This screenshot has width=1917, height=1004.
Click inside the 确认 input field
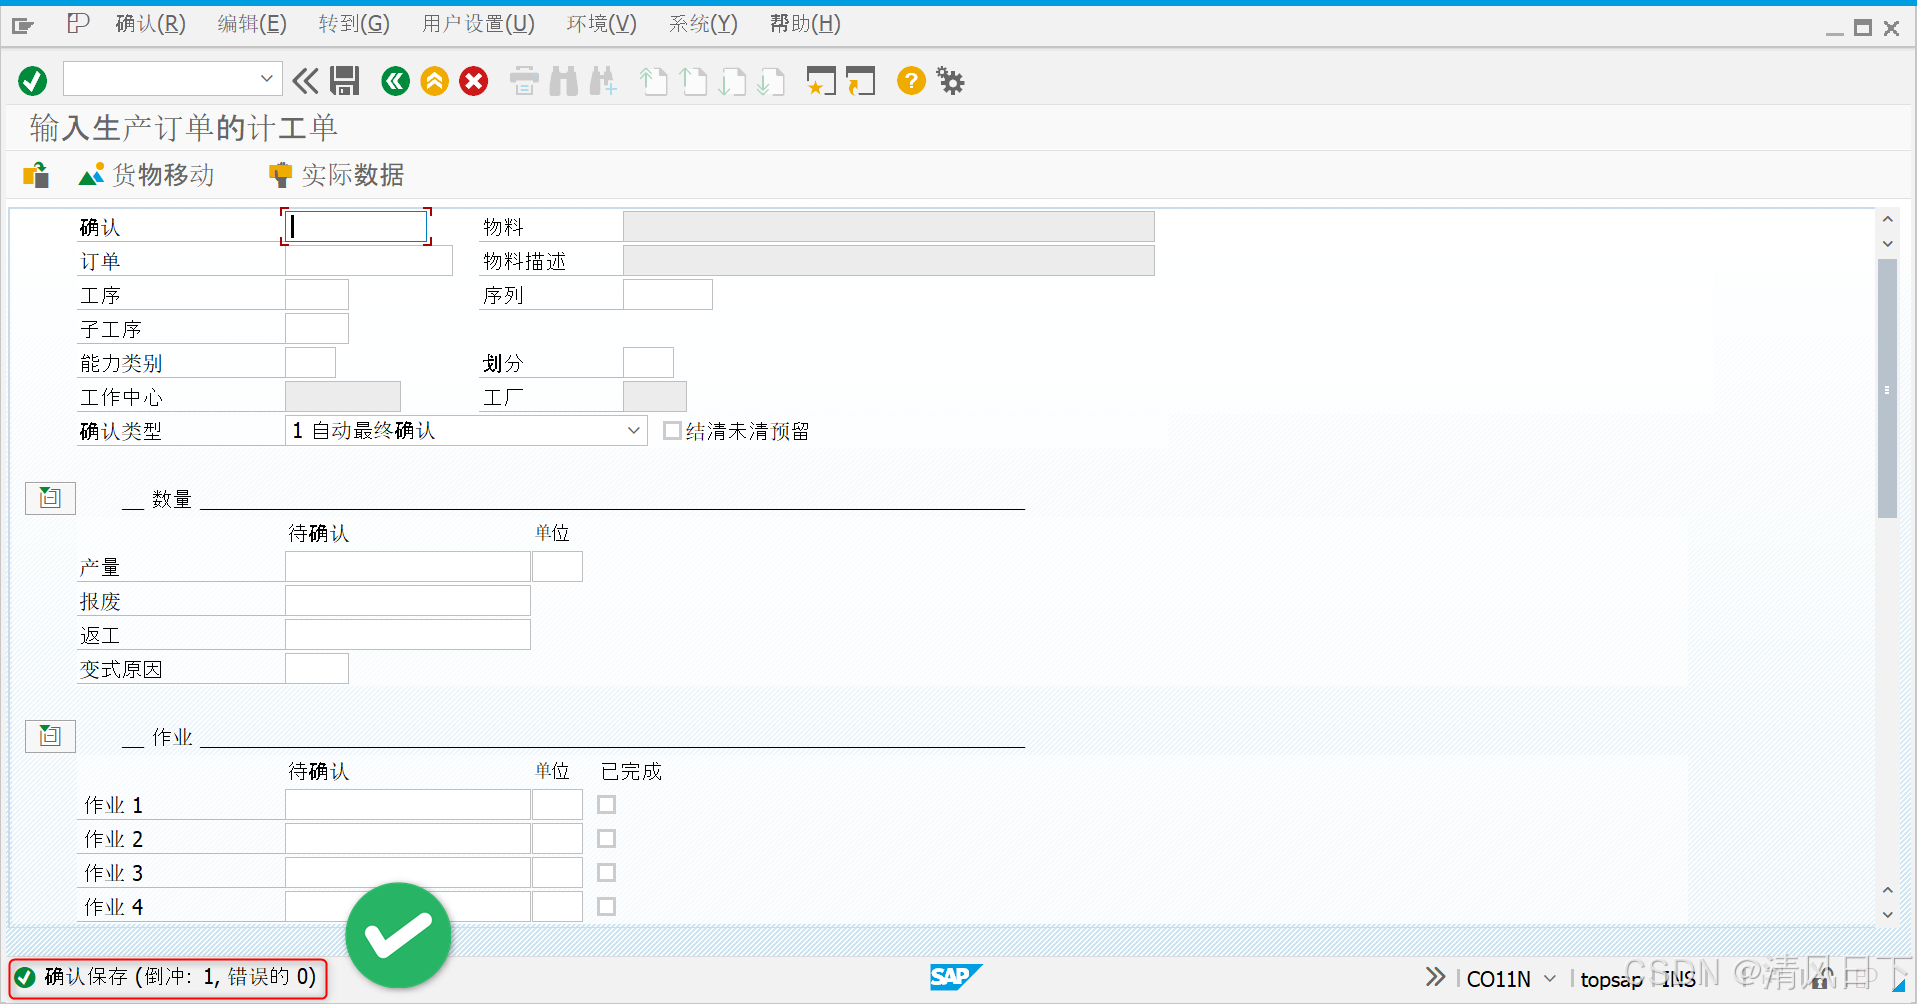click(355, 226)
